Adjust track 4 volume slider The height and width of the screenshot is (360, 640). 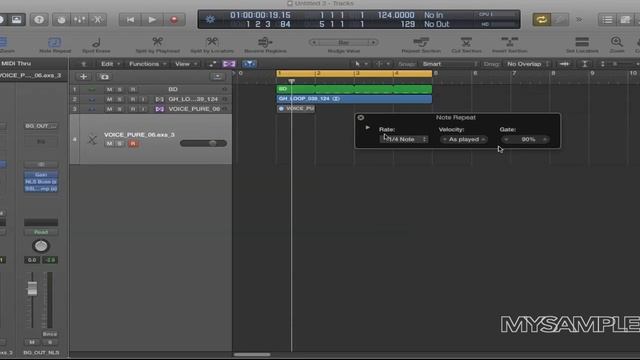coord(203,143)
